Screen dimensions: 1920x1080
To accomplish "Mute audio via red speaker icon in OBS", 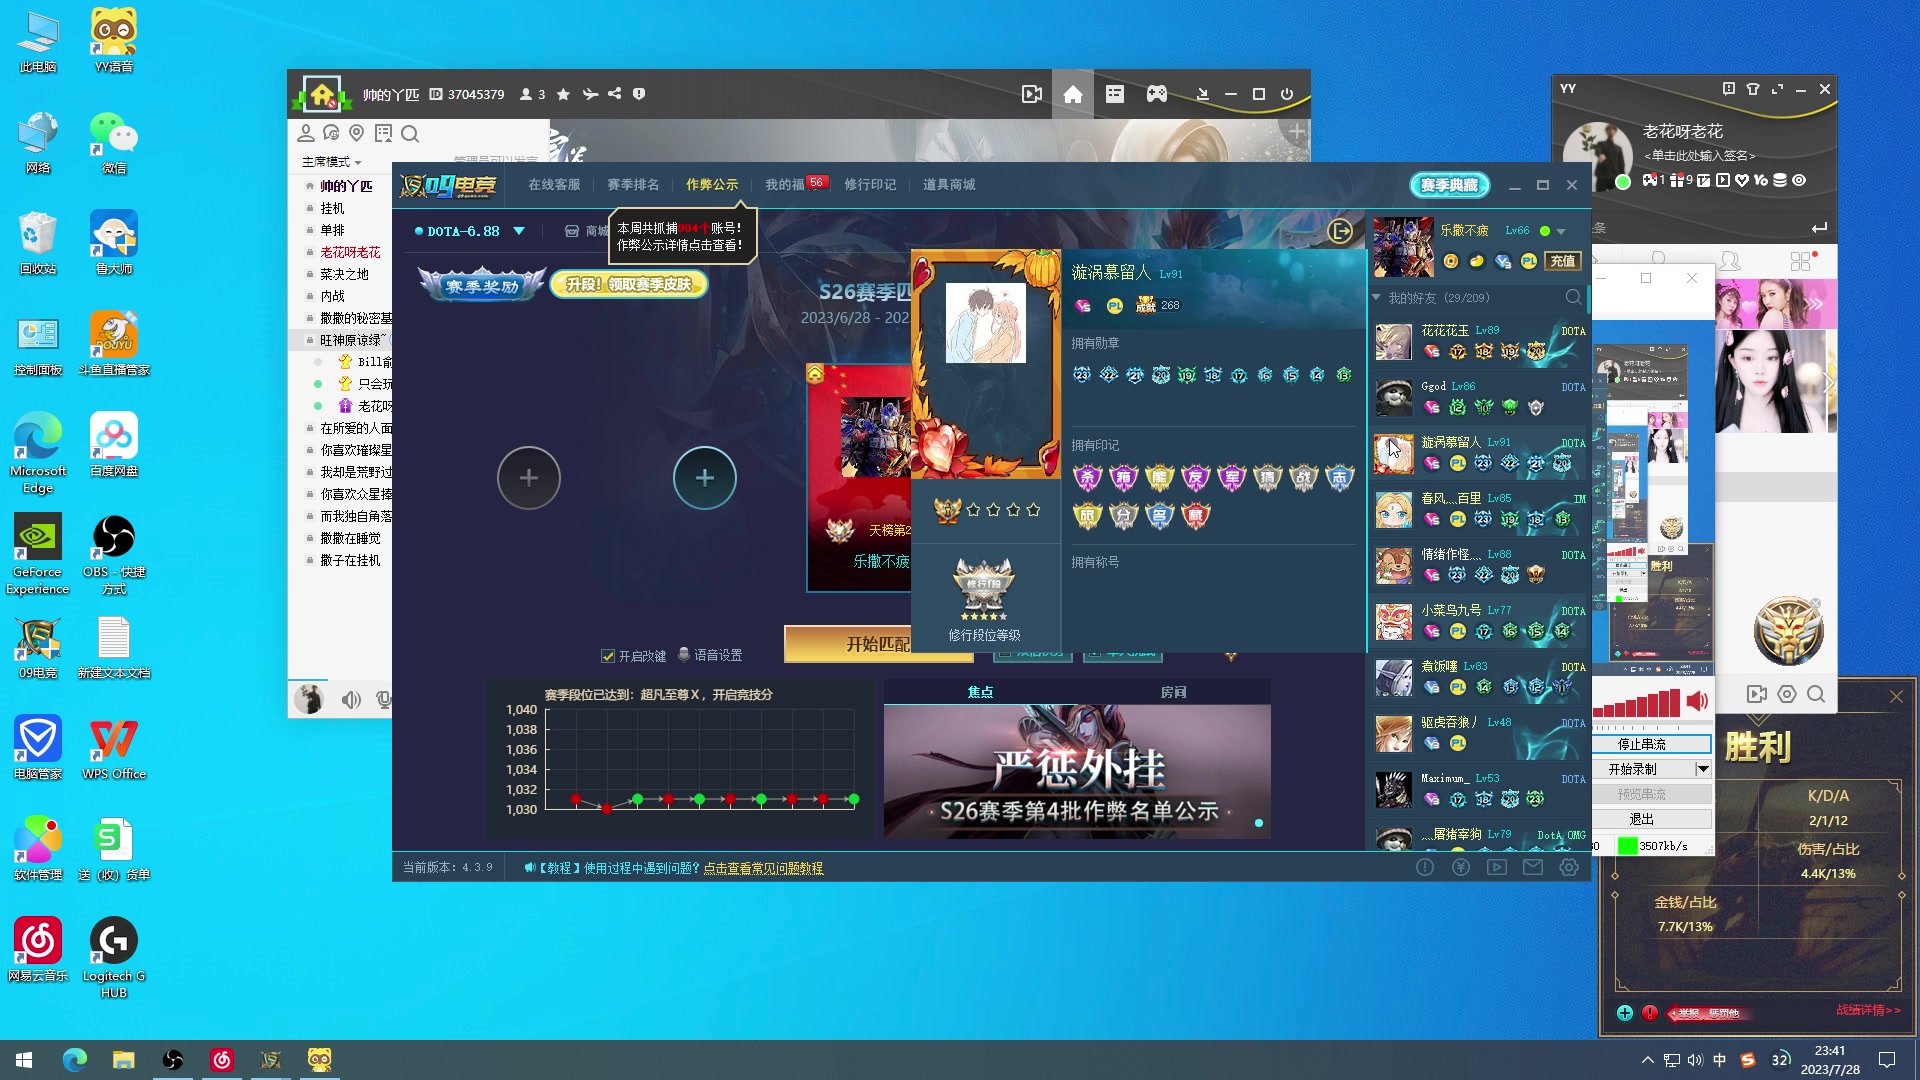I will (1697, 701).
